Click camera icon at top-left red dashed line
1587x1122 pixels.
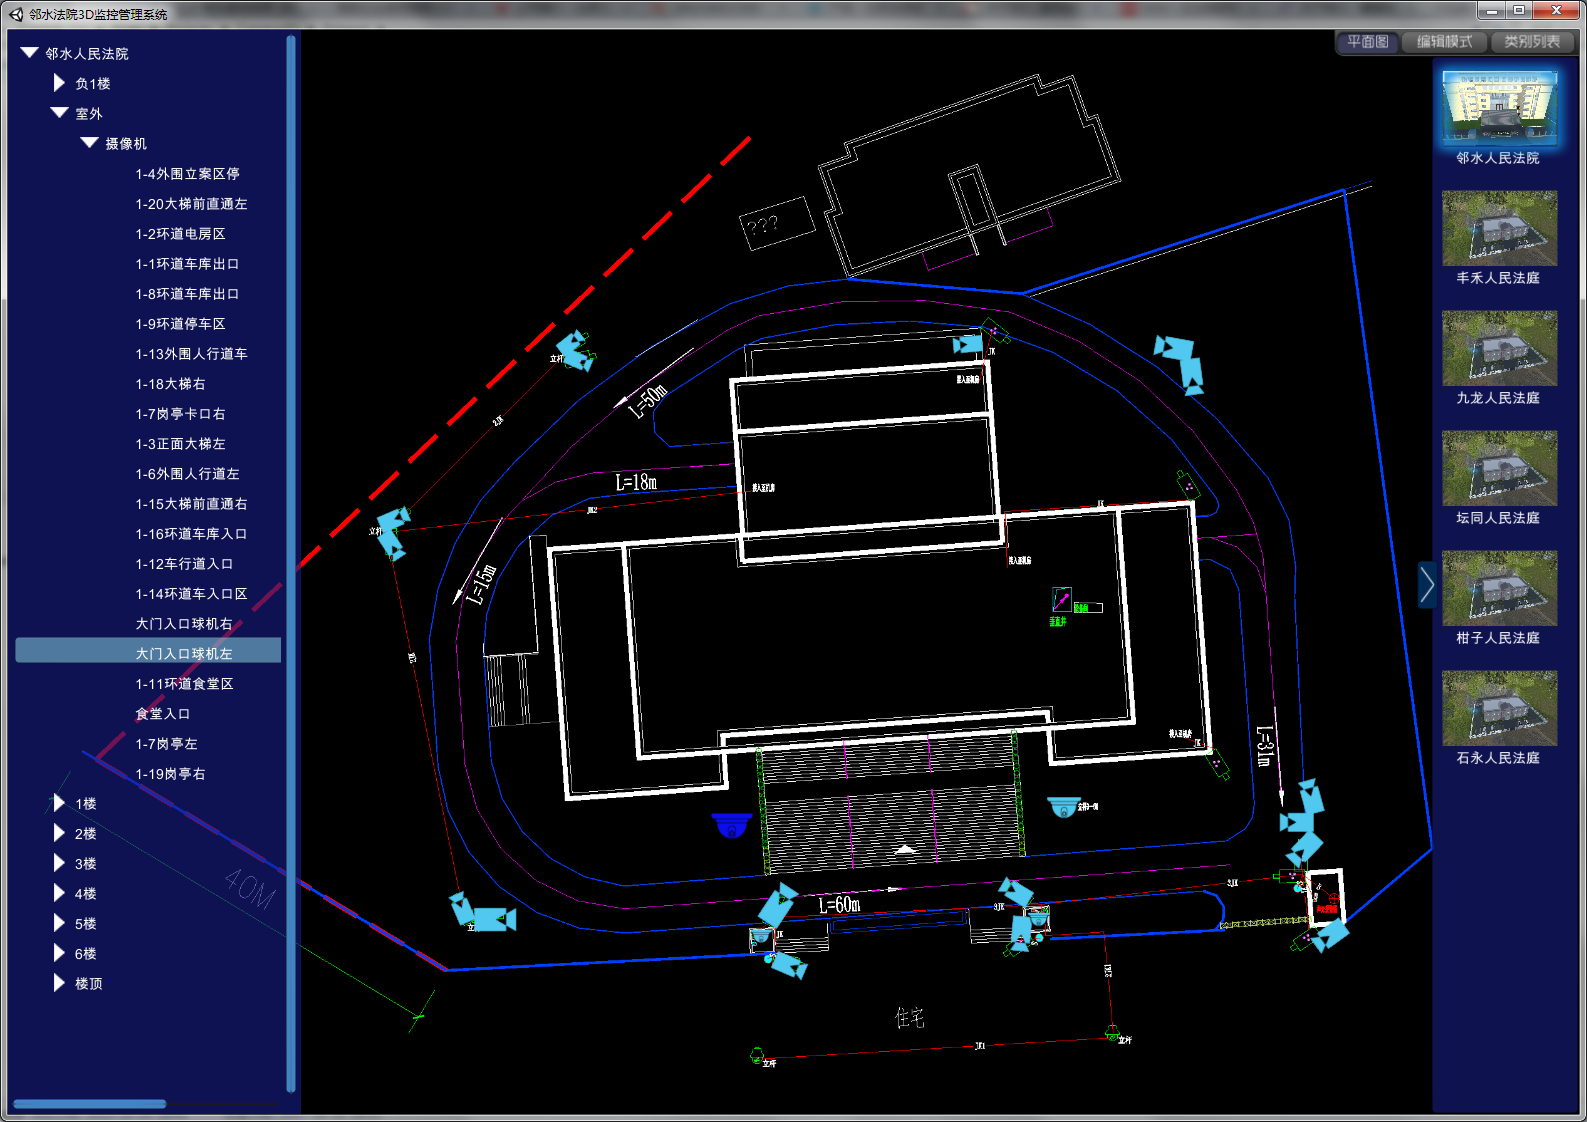point(575,351)
